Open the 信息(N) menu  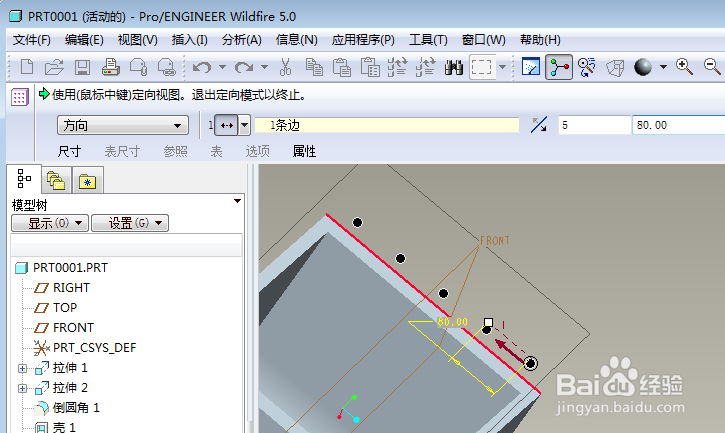[296, 40]
